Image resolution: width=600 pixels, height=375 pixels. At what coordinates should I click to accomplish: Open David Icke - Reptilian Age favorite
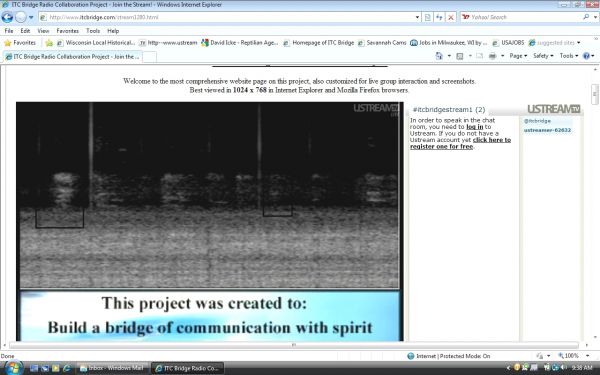pos(240,43)
